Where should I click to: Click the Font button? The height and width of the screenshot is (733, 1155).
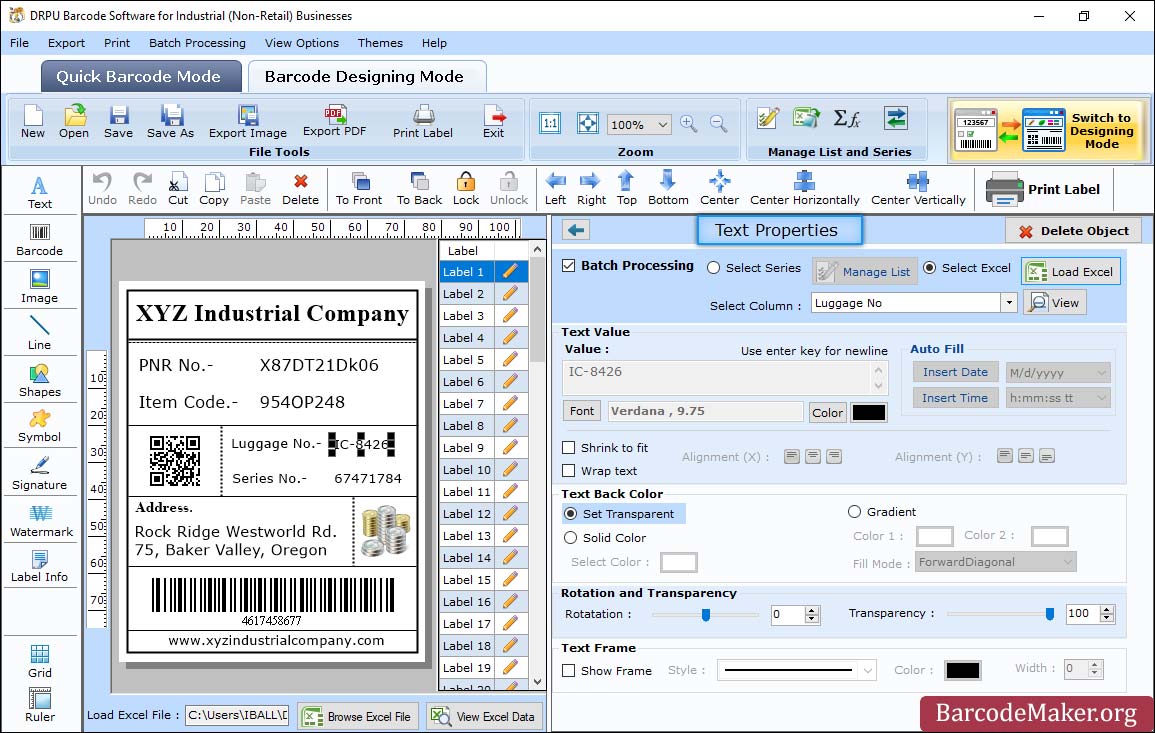click(x=582, y=411)
